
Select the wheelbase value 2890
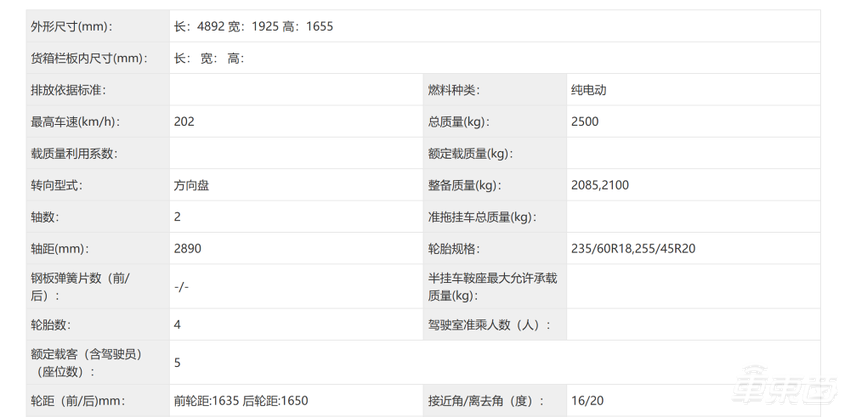187,248
